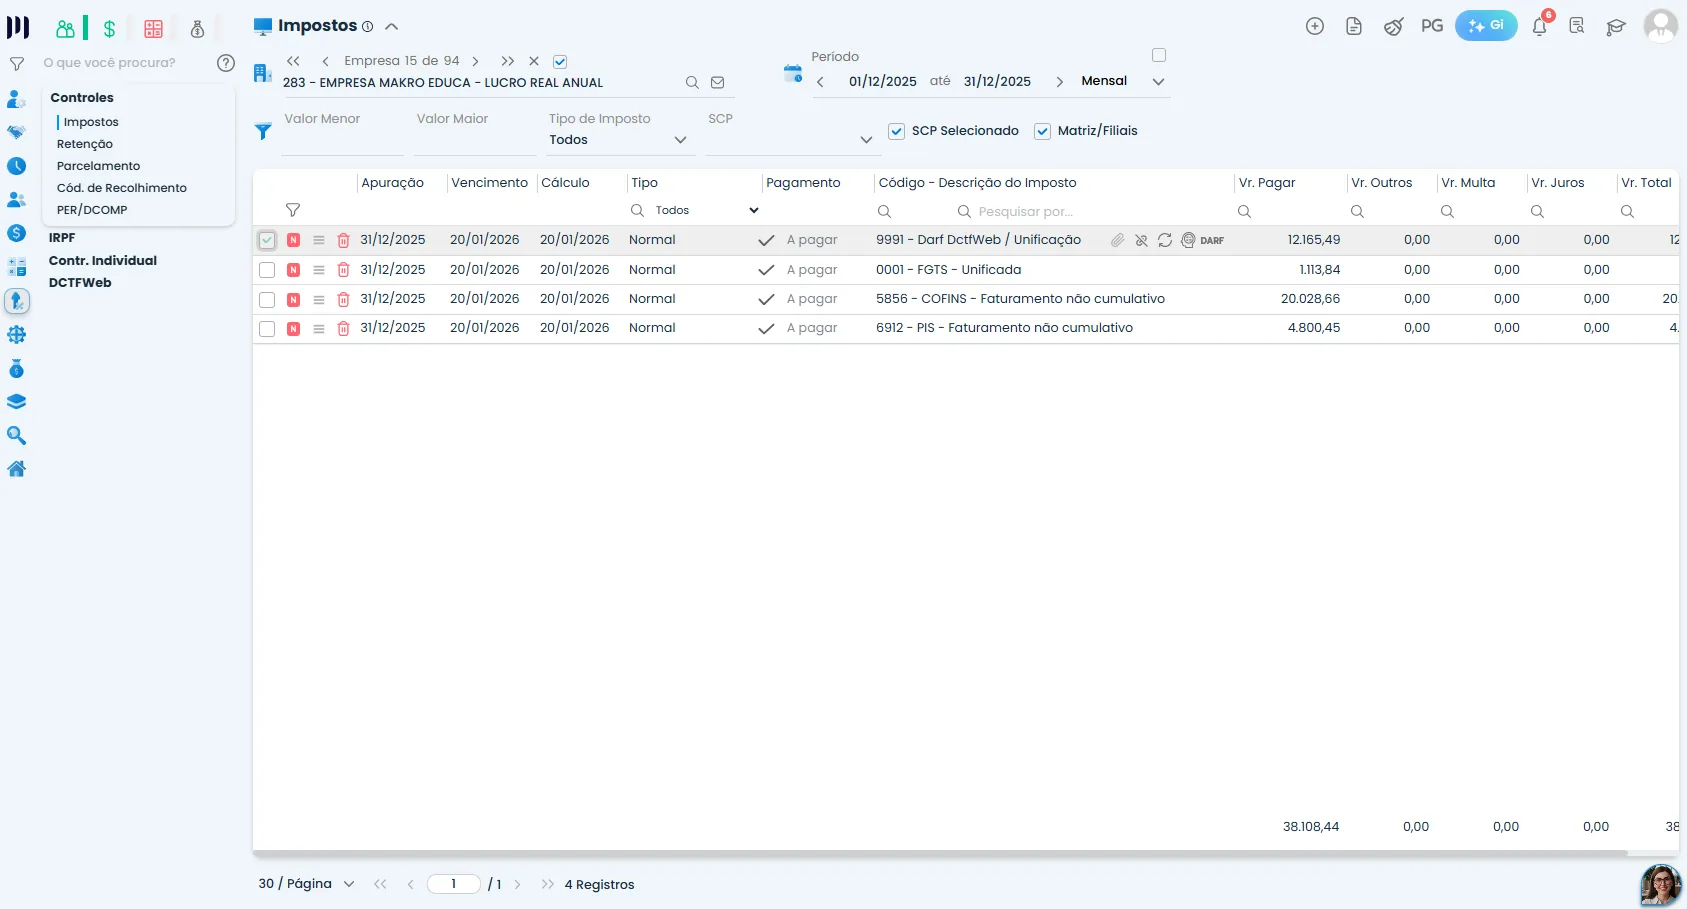The image size is (1687, 909).
Task: Open the Período calendar icon
Action: coord(793,73)
